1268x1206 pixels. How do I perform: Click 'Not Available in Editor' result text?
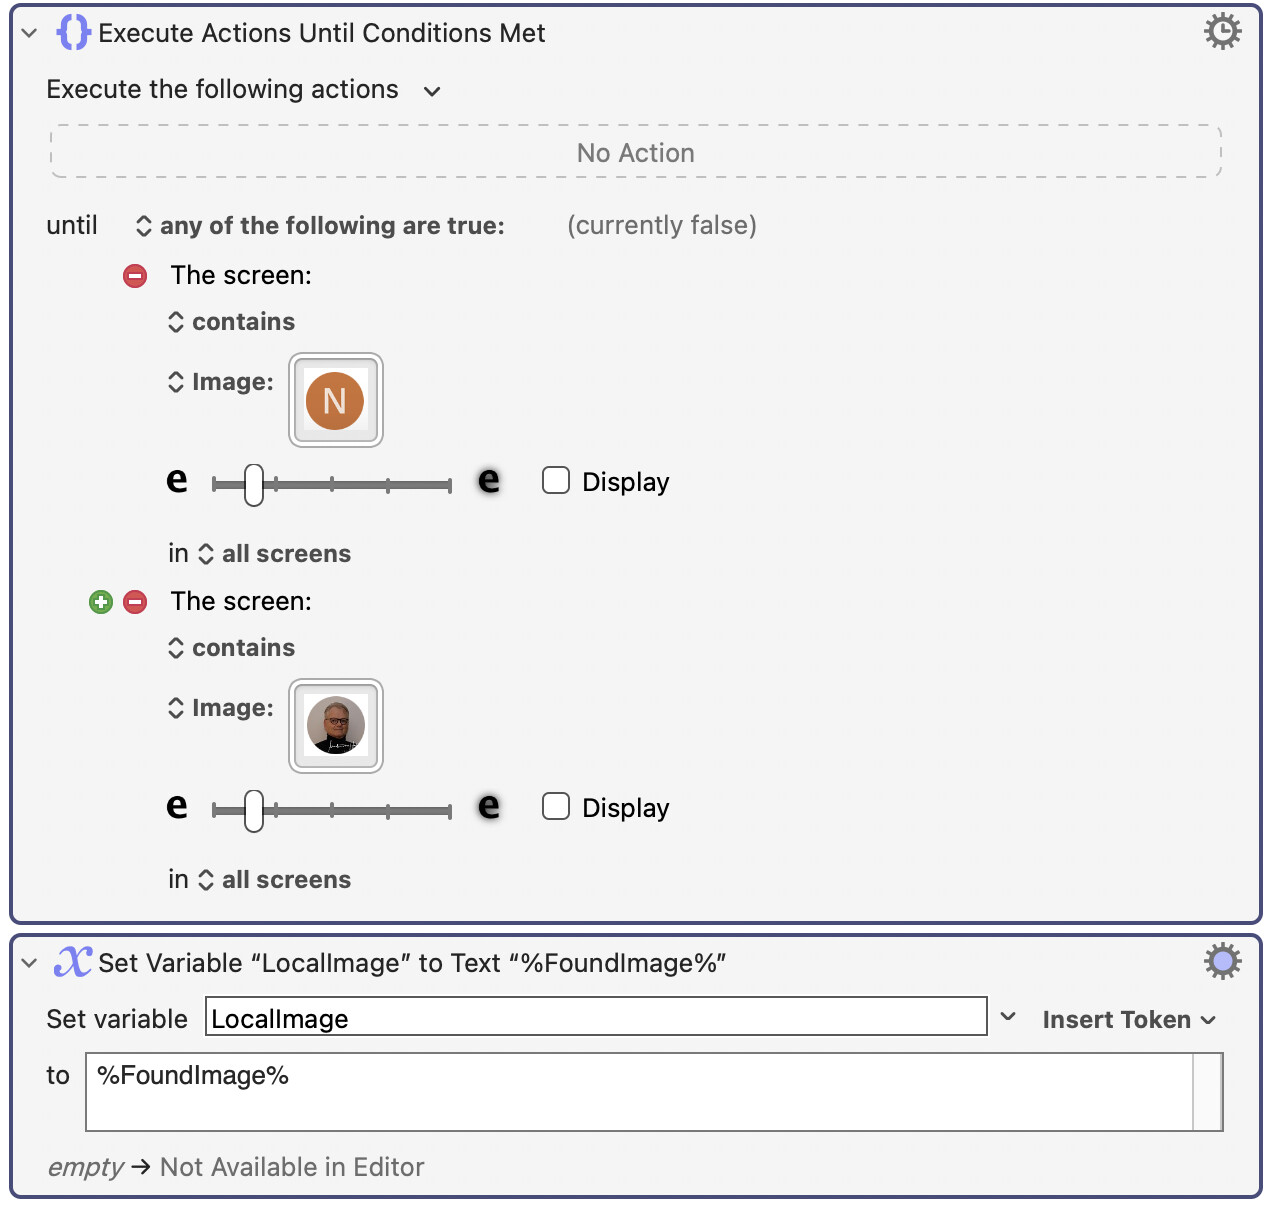click(x=292, y=1167)
